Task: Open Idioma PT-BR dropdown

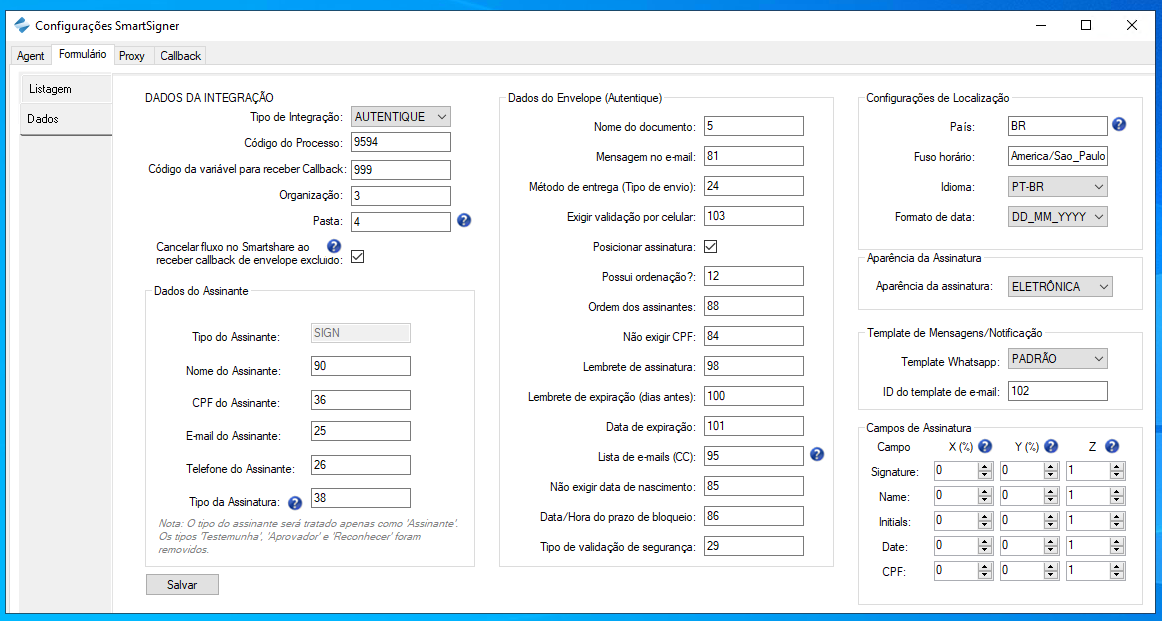Action: point(1058,186)
